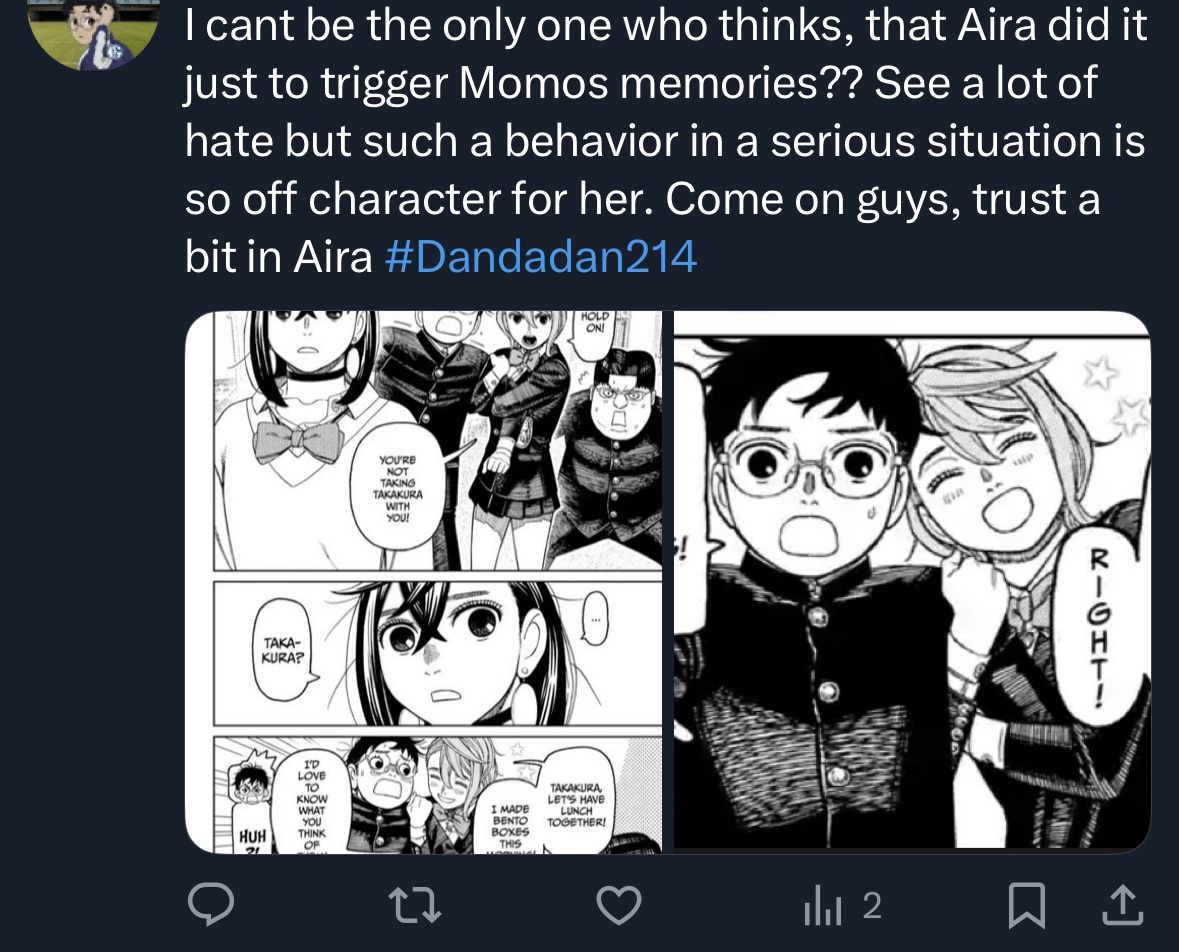Open the share arrow icon
This screenshot has width=1179, height=952.
click(x=1123, y=904)
